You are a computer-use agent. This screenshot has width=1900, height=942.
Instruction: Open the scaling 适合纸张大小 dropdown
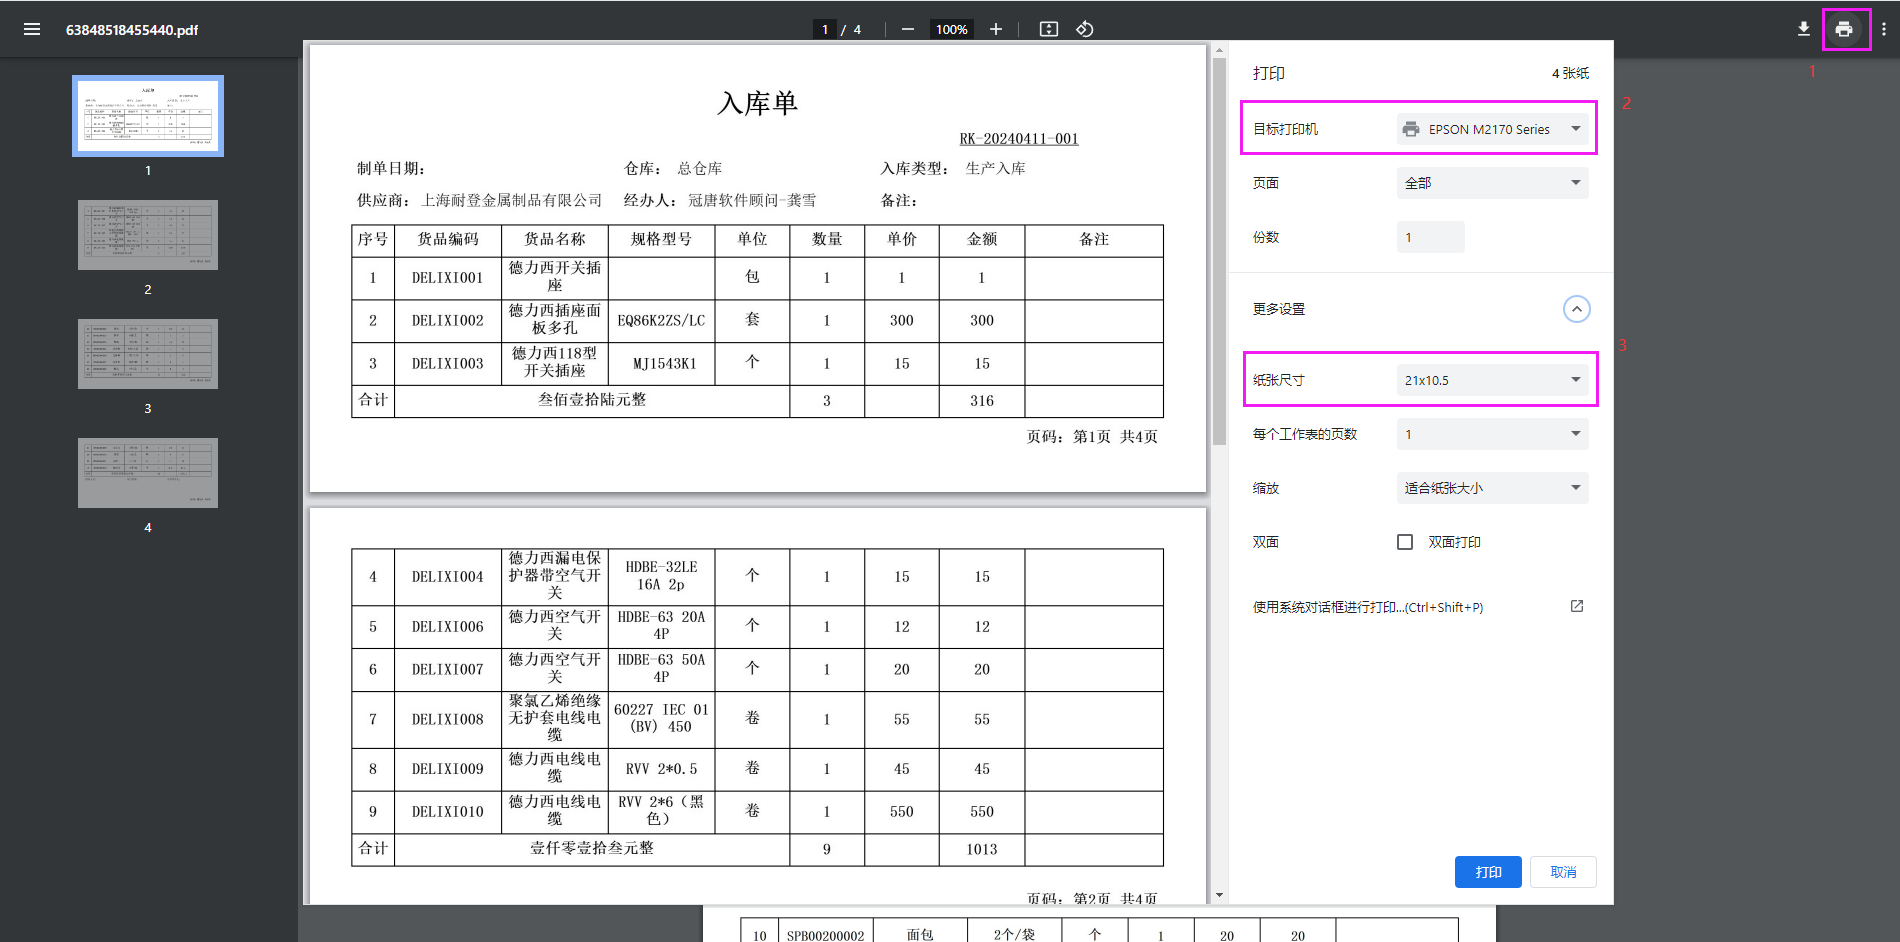(1492, 488)
